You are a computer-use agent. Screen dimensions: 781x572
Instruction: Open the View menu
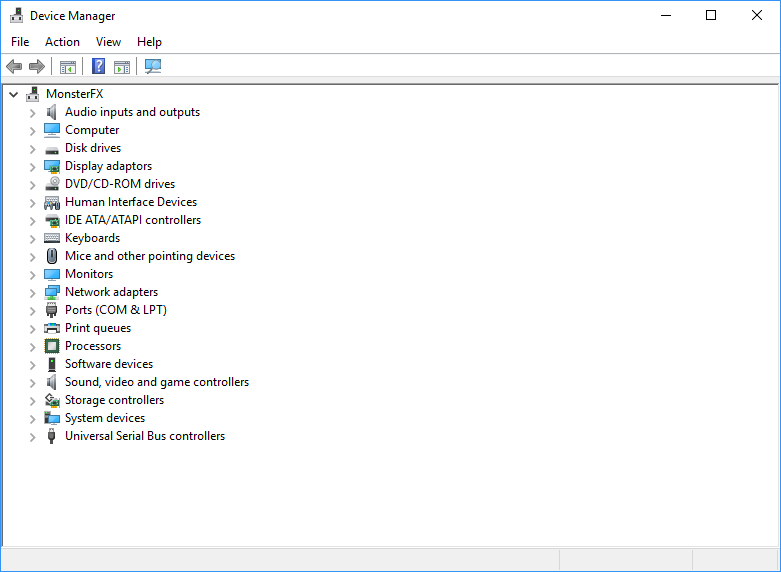pyautogui.click(x=108, y=42)
